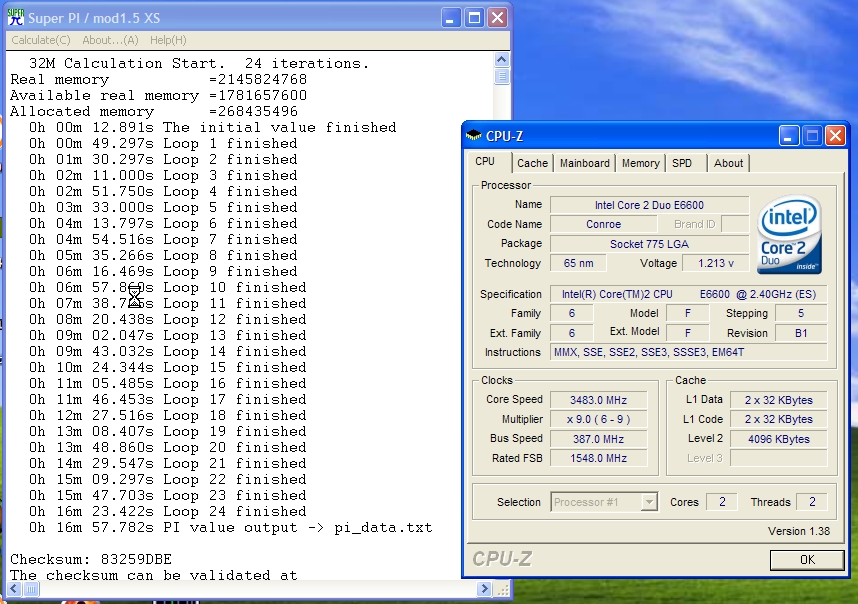Click the Super PI window resize grip
The height and width of the screenshot is (604, 858).
pos(502,589)
